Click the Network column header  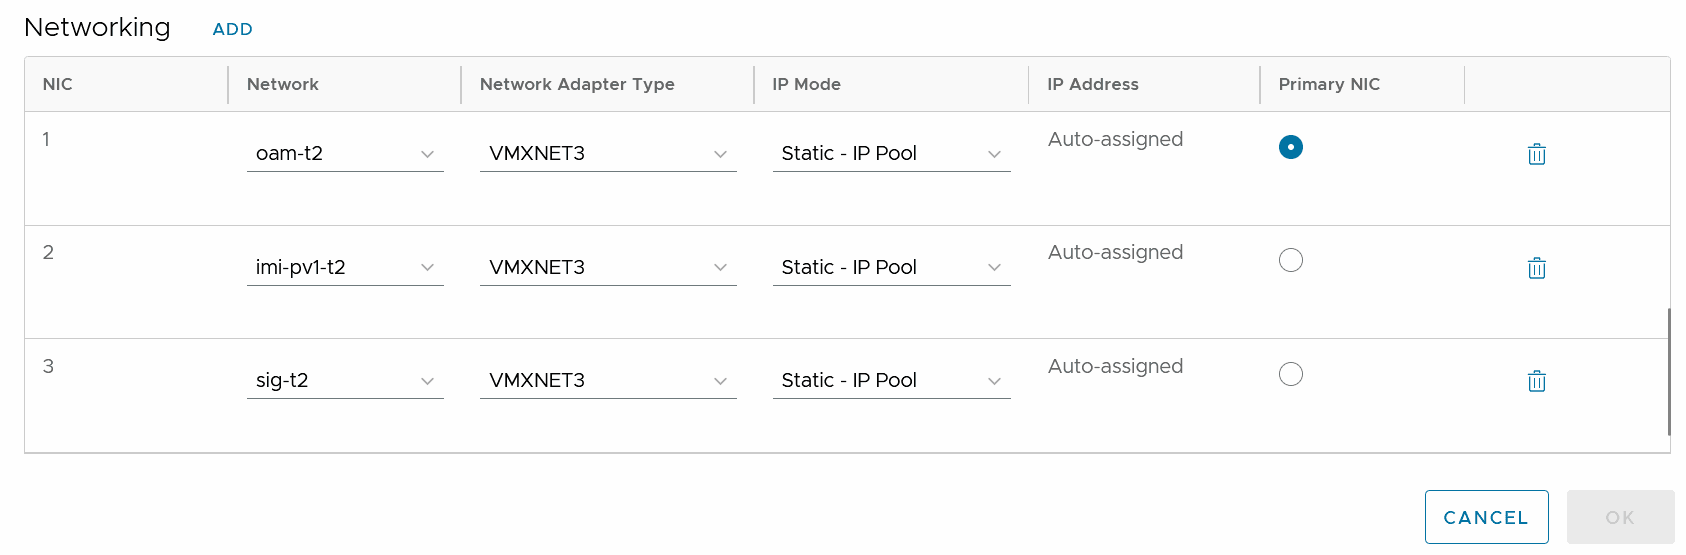click(283, 85)
